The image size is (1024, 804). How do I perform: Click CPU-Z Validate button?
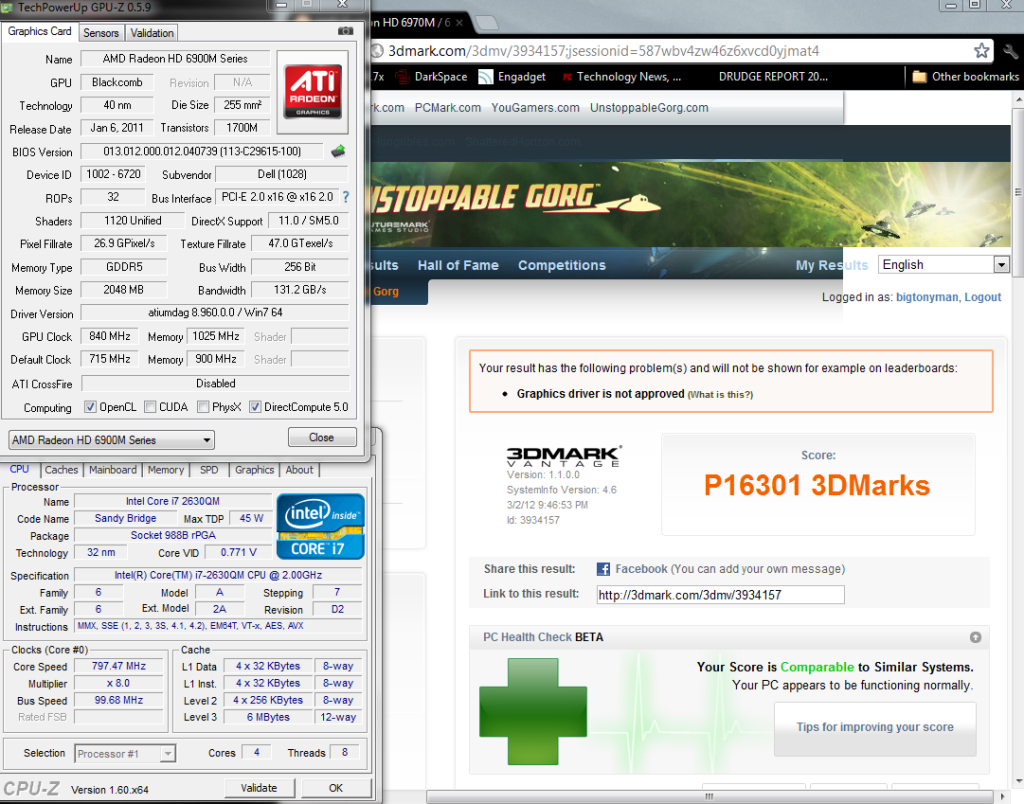259,788
